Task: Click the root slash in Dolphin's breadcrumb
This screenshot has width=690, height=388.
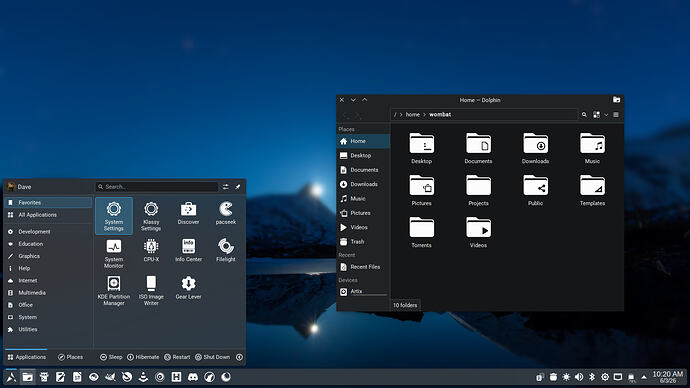Action: tap(395, 114)
